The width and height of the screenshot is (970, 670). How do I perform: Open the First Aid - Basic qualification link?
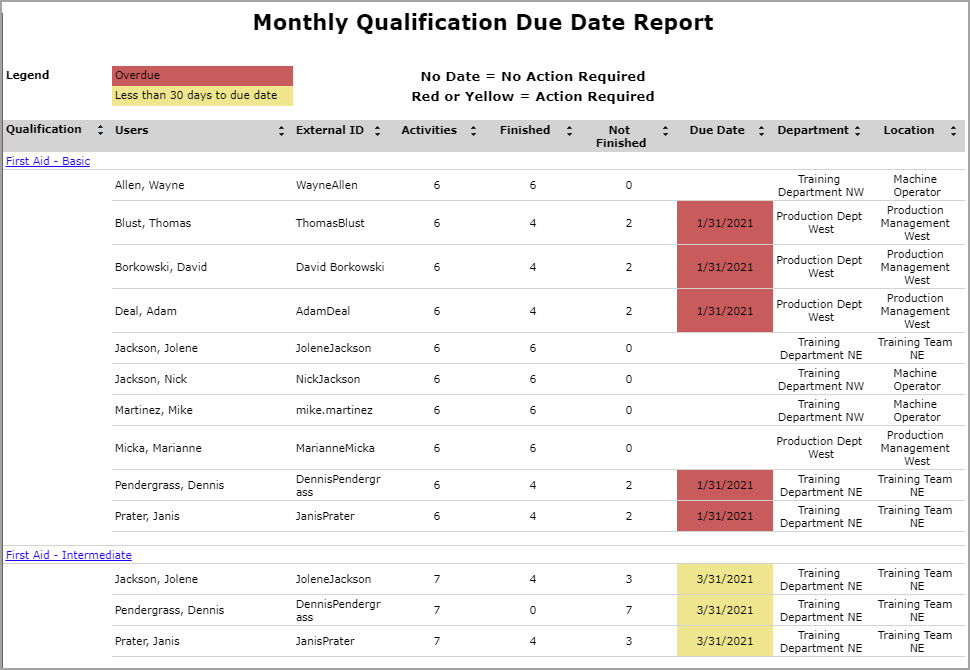[47, 160]
